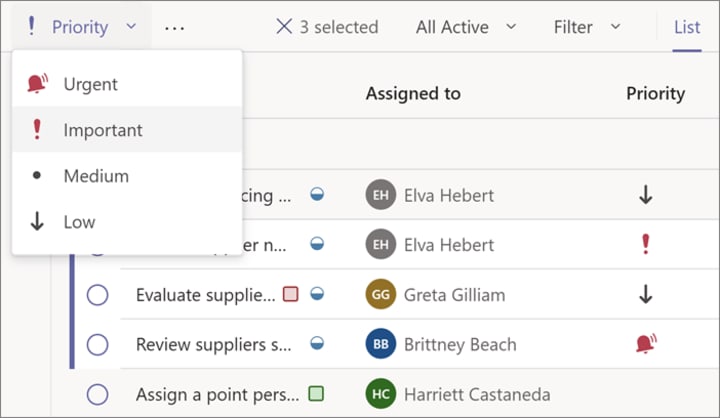Select Urgent priority from the menu

click(x=90, y=84)
